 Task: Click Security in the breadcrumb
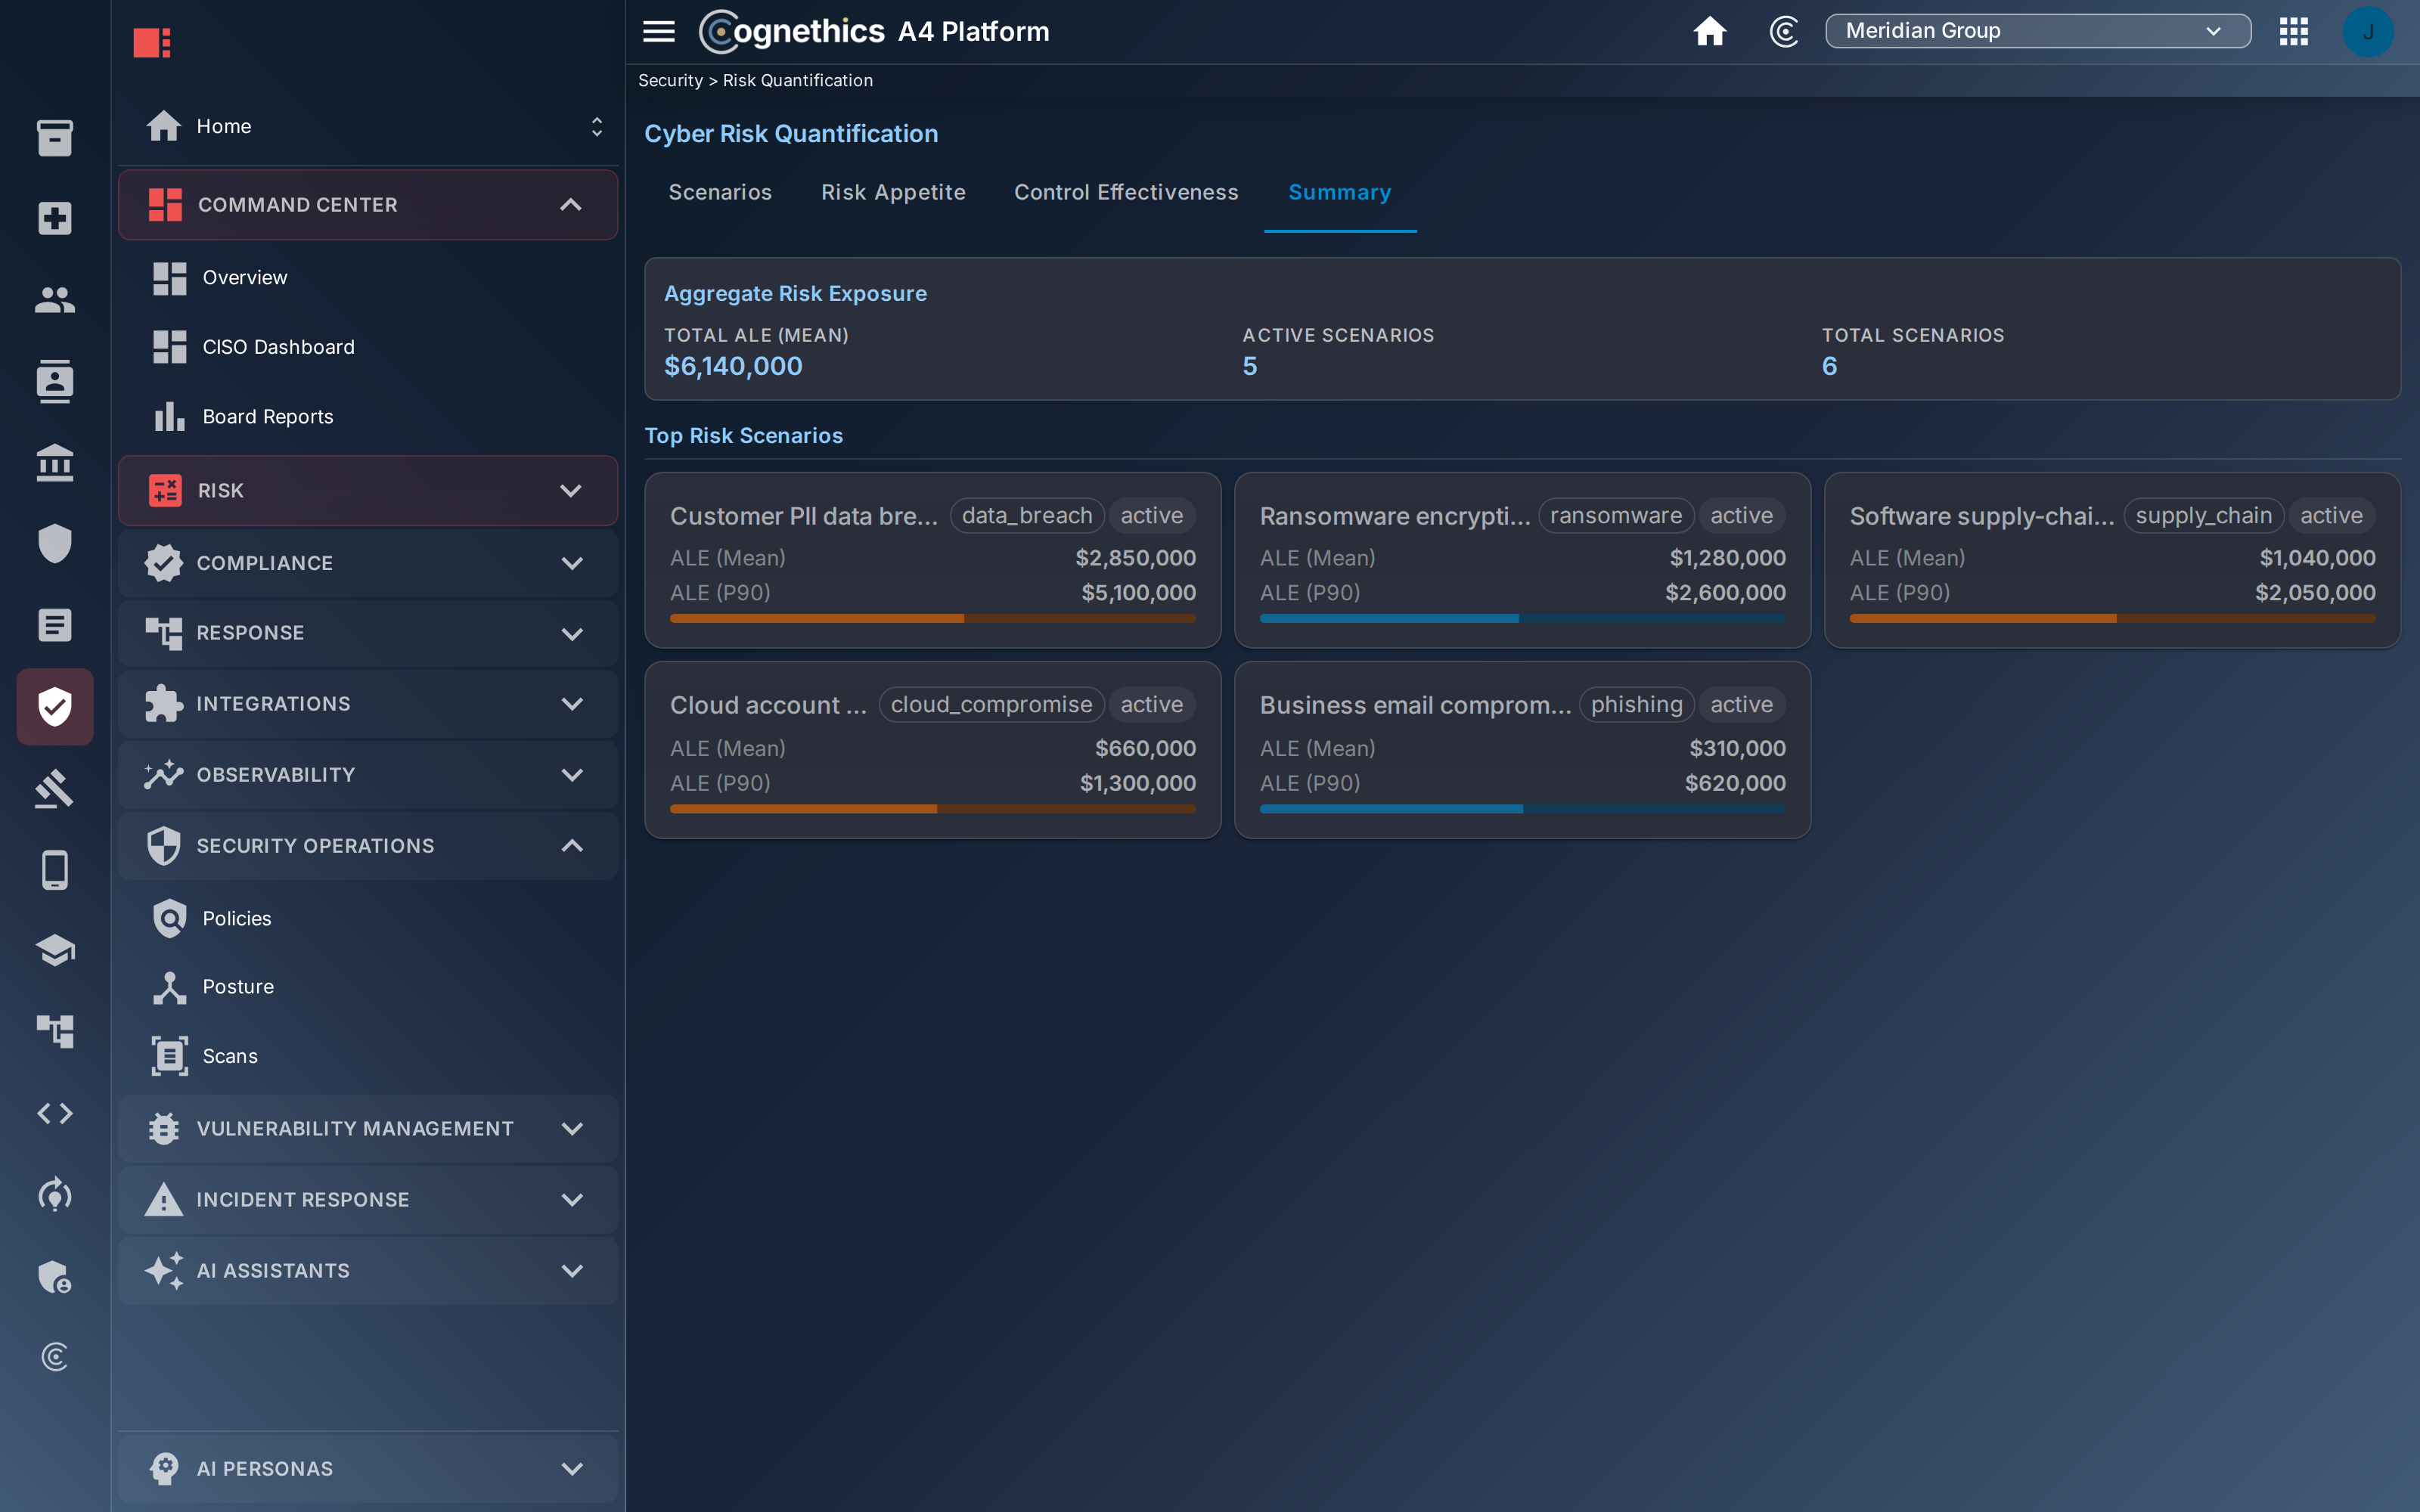[670, 80]
